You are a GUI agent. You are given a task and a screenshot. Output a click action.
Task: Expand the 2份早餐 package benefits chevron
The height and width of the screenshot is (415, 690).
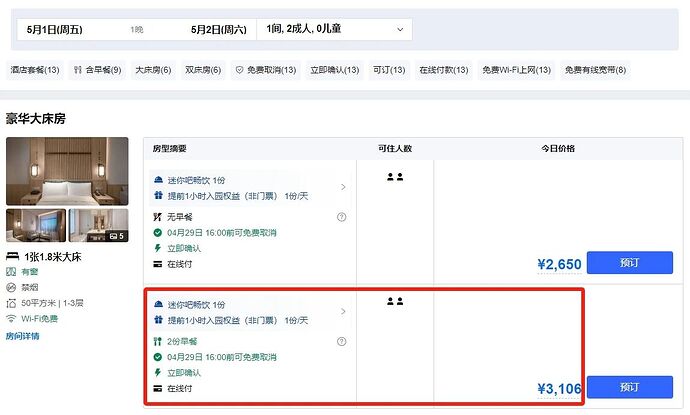tap(343, 312)
